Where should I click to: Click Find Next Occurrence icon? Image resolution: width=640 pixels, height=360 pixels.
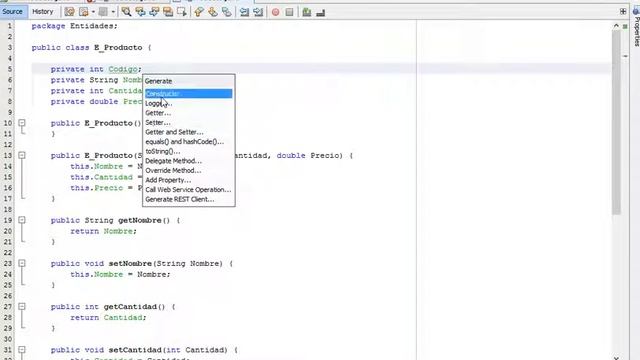point(154,12)
